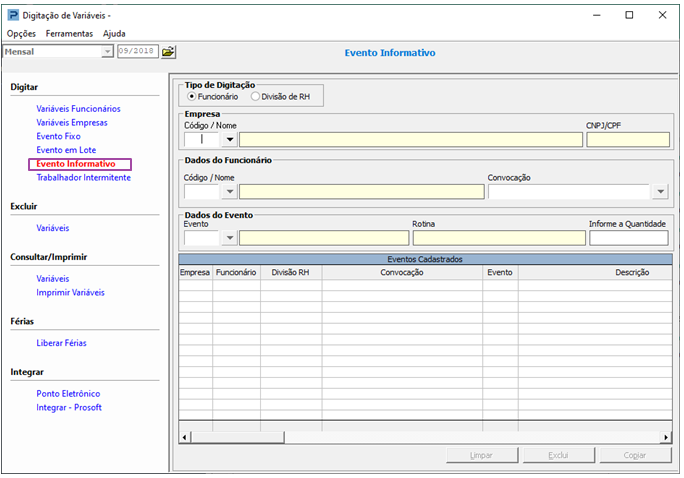Expand the Evento code dropdown arrow
684x478 pixels.
[230, 238]
